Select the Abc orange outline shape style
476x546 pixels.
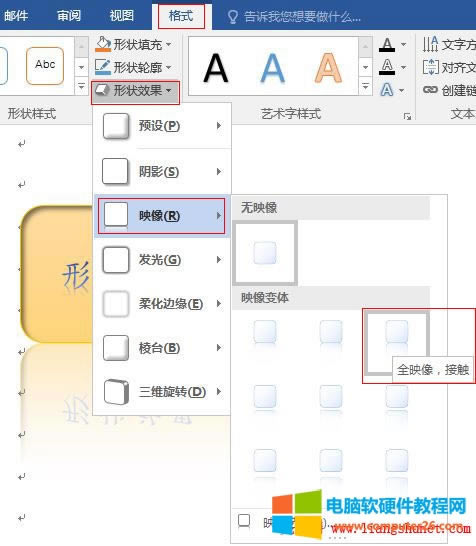pos(45,66)
